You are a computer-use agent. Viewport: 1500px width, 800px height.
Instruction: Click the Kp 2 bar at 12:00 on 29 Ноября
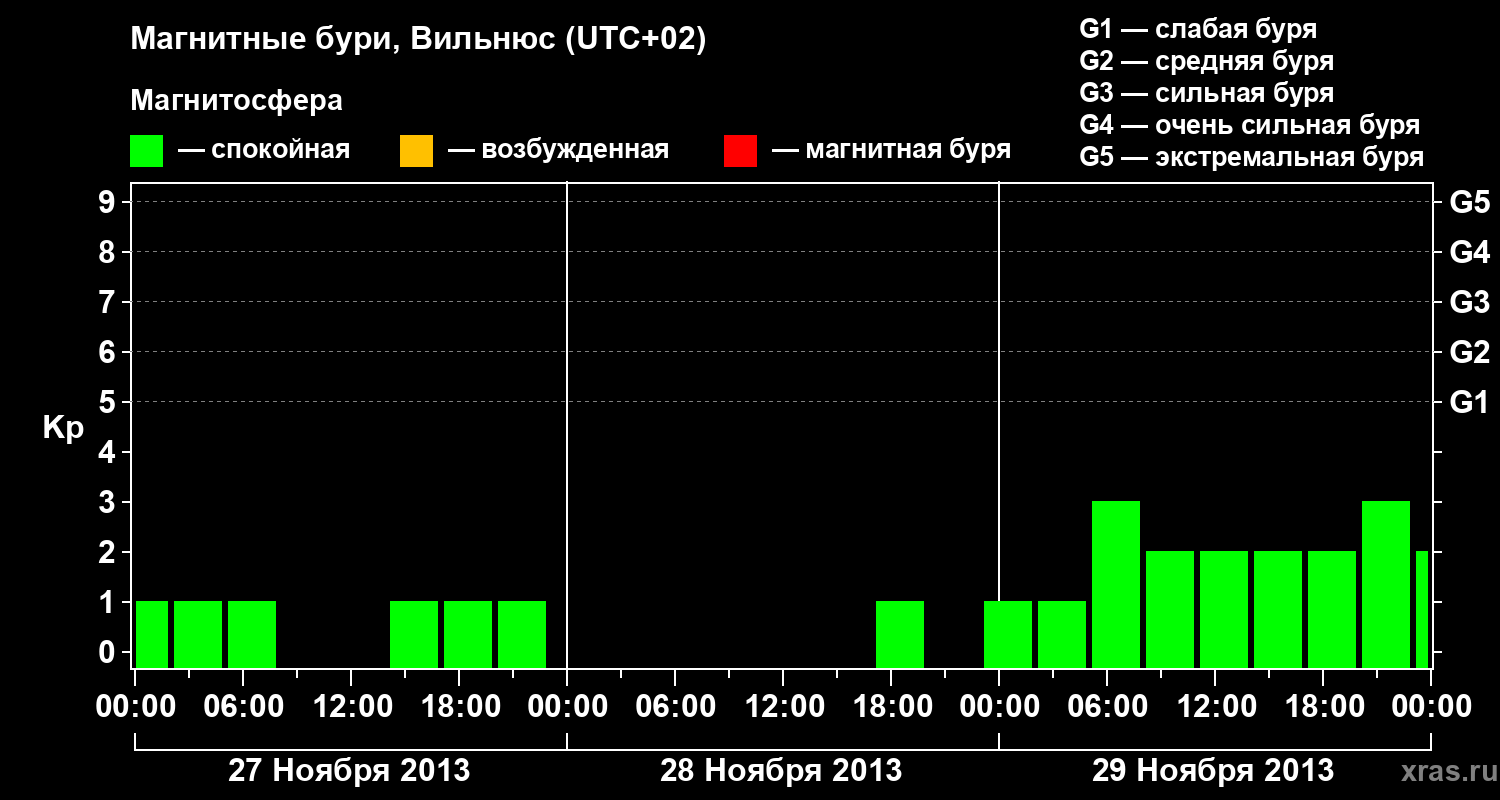[x=1224, y=609]
